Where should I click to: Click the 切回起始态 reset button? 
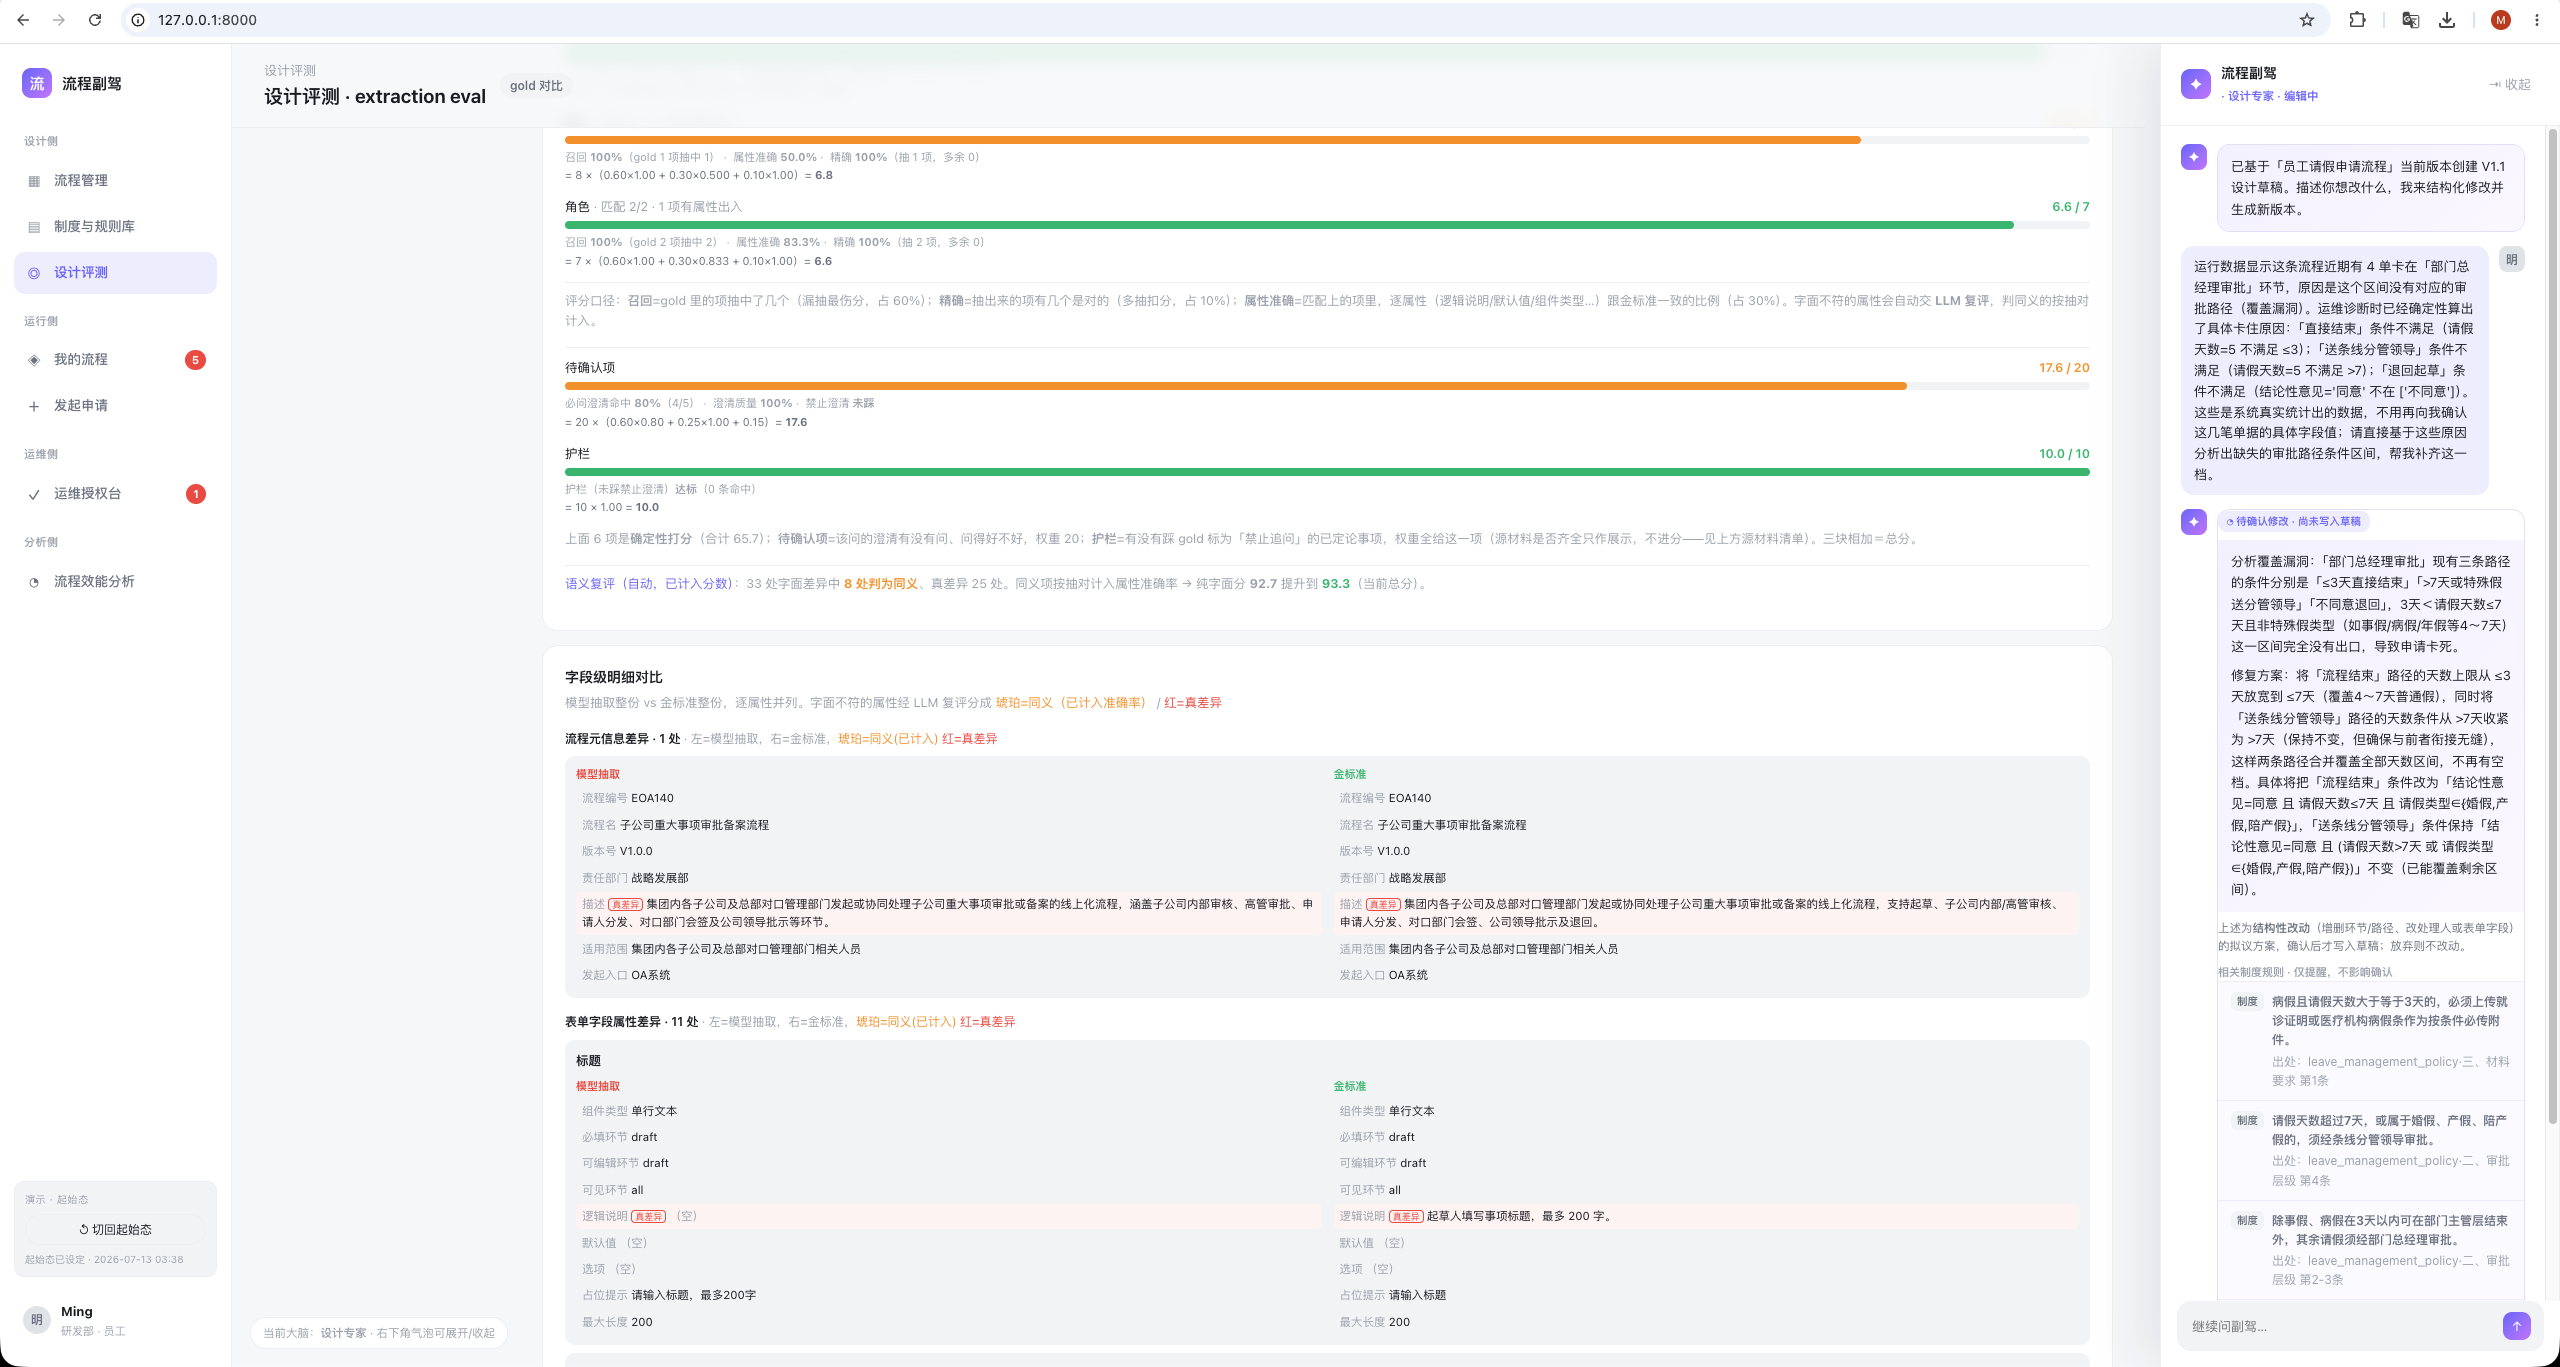coord(115,1229)
